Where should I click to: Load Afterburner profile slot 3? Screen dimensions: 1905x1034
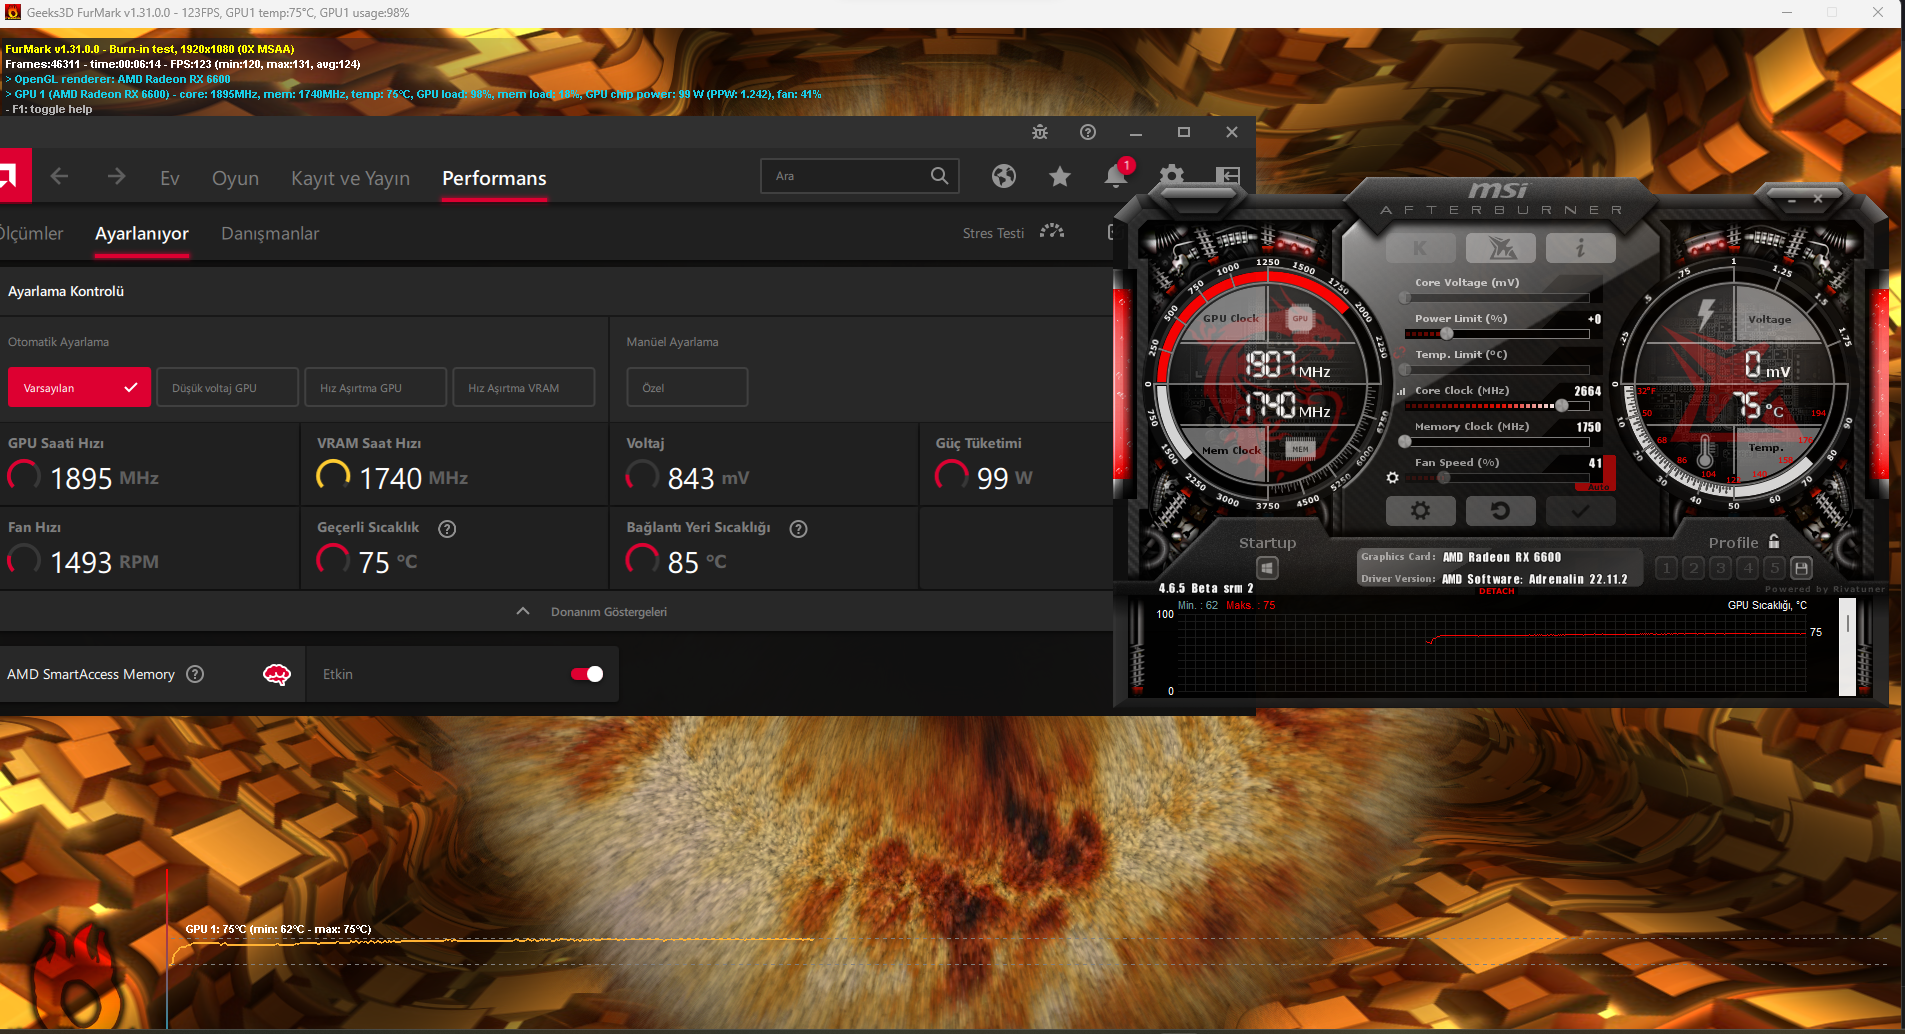pyautogui.click(x=1720, y=568)
